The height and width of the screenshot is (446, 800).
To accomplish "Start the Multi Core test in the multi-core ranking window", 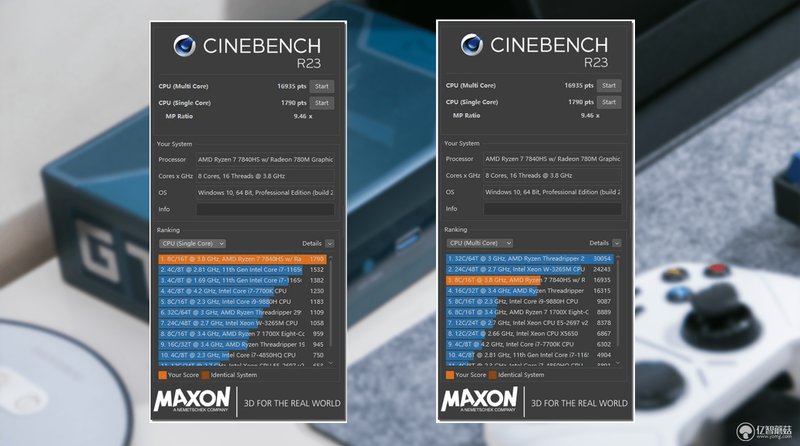I will click(x=609, y=86).
